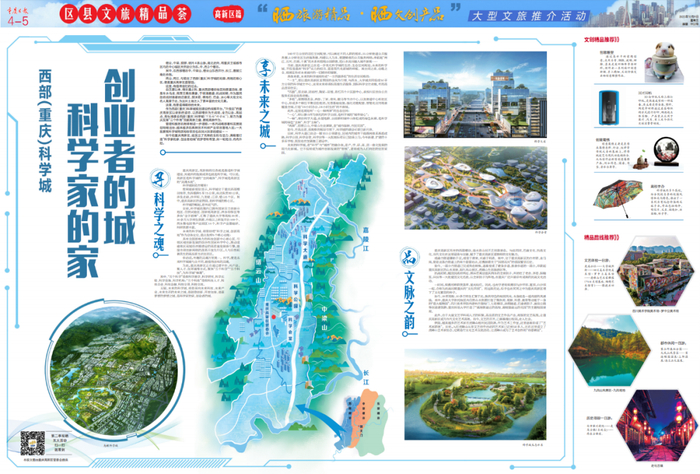
Task: Open the circular aerial city photo
Action: click(x=113, y=371)
